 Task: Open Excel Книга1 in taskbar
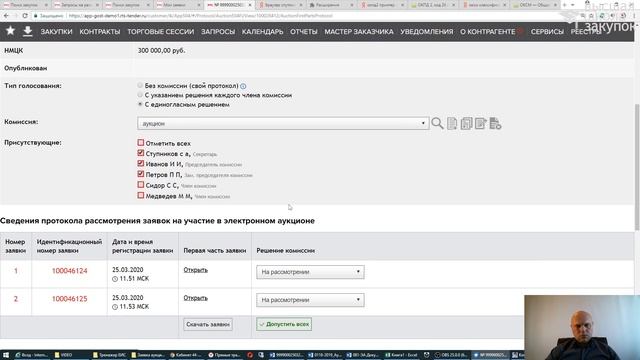click(402, 355)
